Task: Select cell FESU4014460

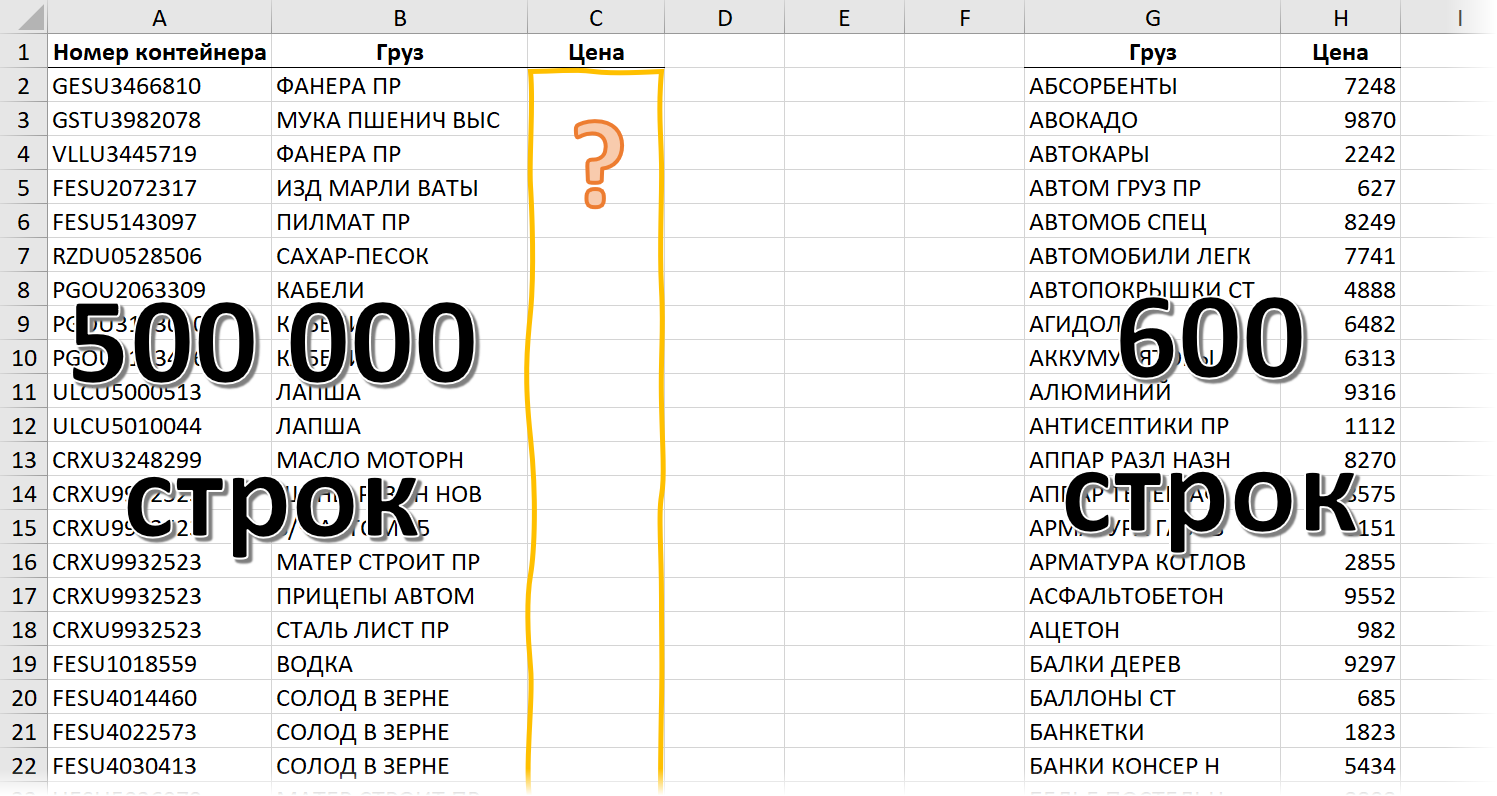Action: (x=159, y=698)
